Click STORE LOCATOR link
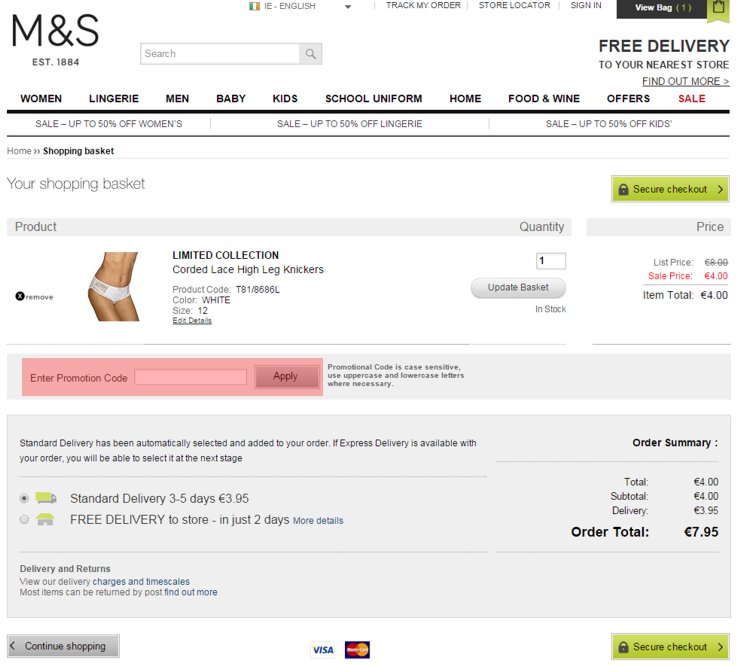Image resolution: width=740 pixels, height=667 pixels. [514, 6]
